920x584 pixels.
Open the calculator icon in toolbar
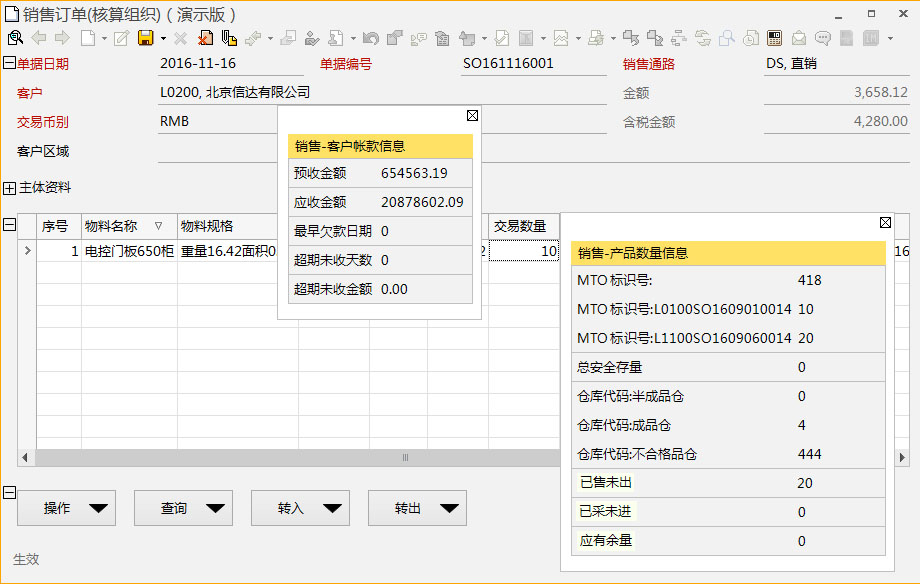point(774,39)
